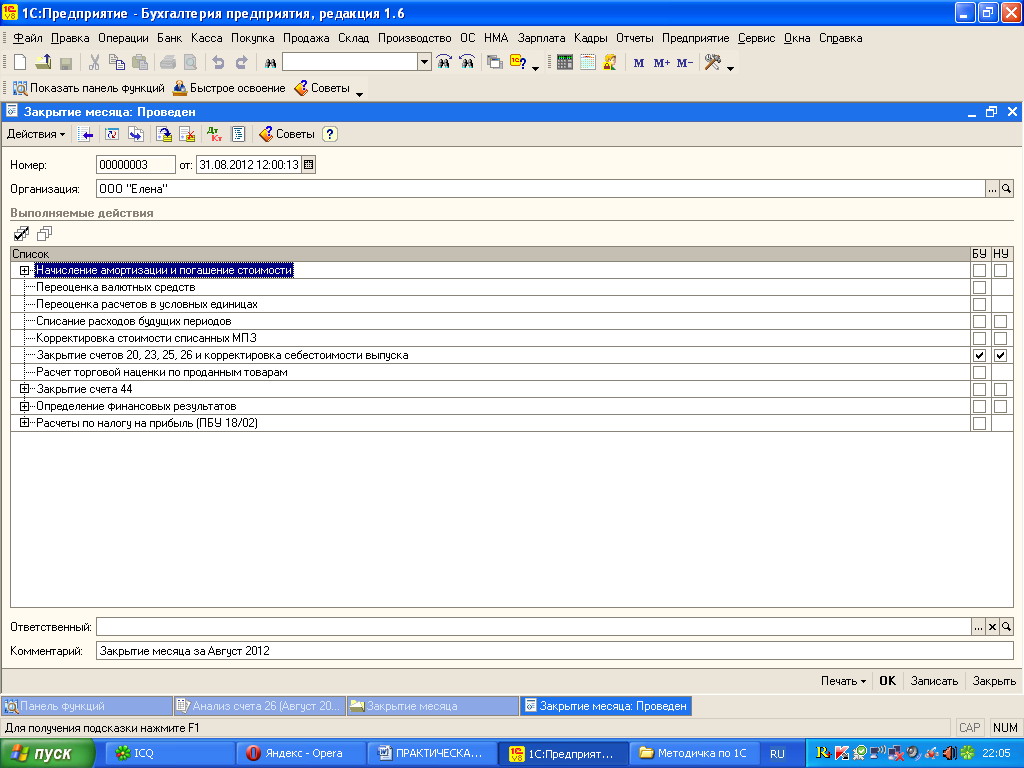Expand Расчеты по налогу на прибыль node

[x=24, y=423]
